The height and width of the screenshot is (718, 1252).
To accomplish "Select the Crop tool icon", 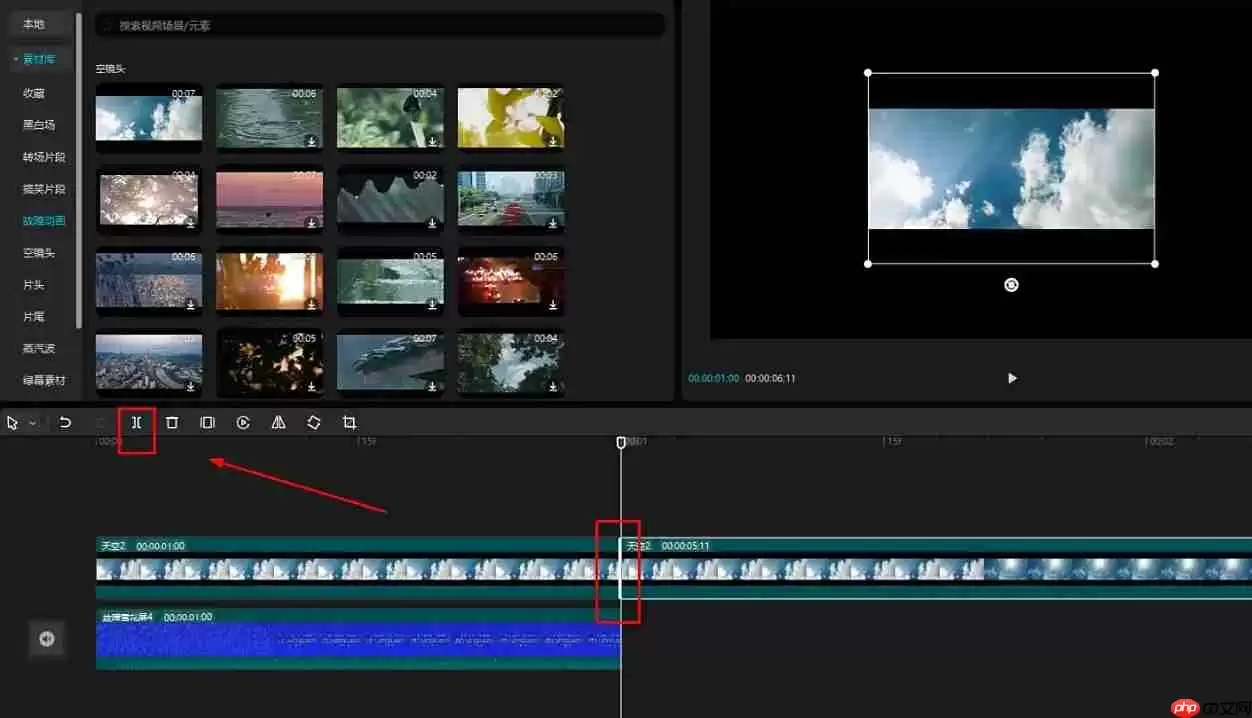I will click(x=349, y=422).
